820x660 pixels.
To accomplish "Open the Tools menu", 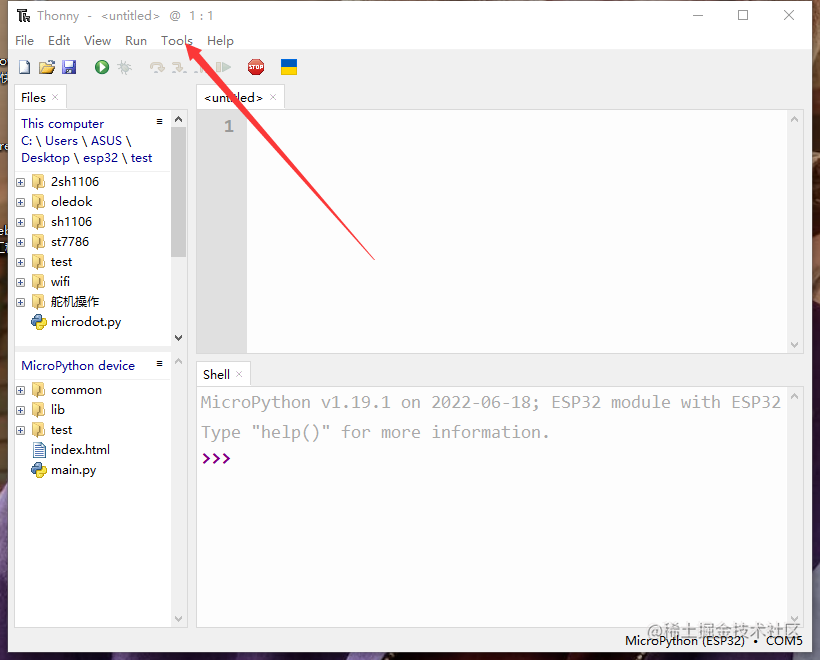I will click(176, 41).
